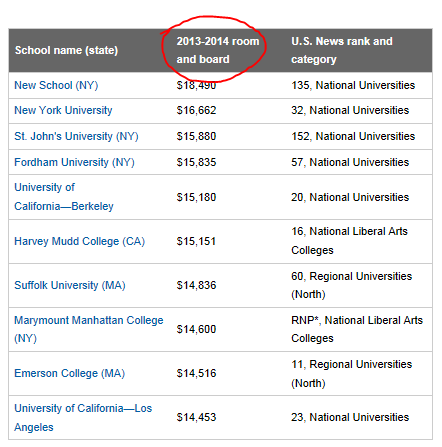Click 11, Regional Universities (North) cell
Viewport: 442px width, 447px height.
[351, 373]
